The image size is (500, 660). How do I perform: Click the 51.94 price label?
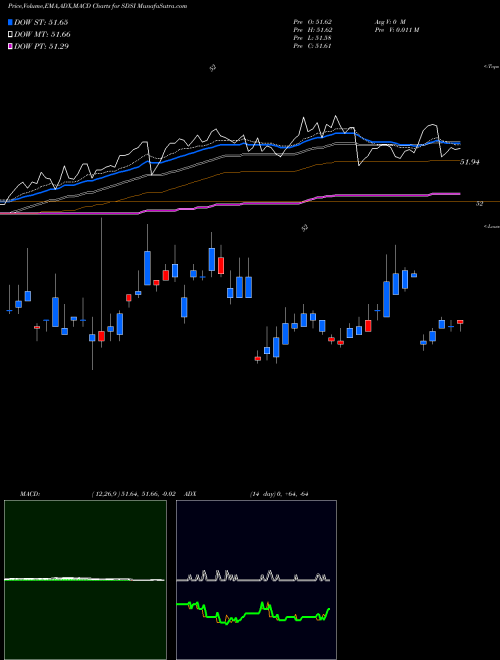point(470,162)
